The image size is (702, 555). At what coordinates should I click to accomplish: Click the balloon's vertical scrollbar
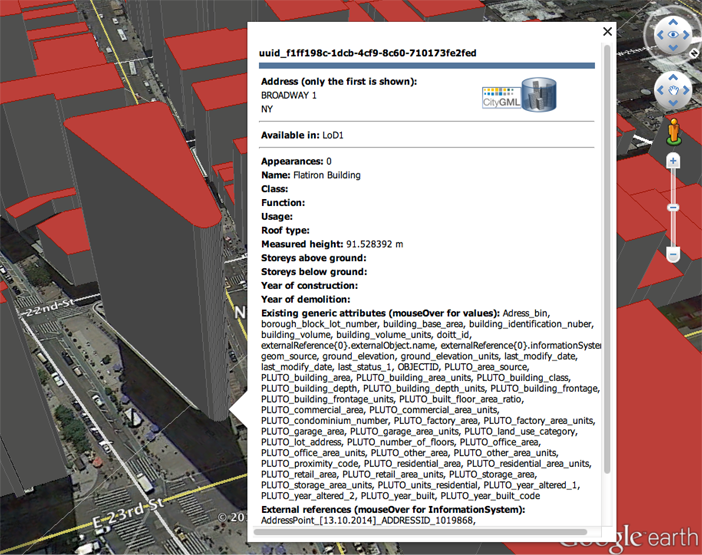(607, 259)
